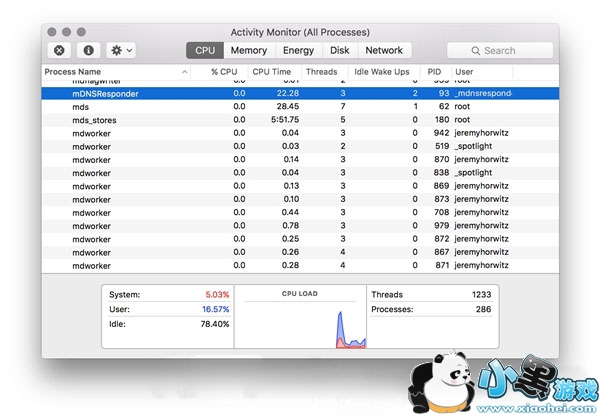
Task: Sort by Idle Wake Ups column header
Action: coord(382,72)
